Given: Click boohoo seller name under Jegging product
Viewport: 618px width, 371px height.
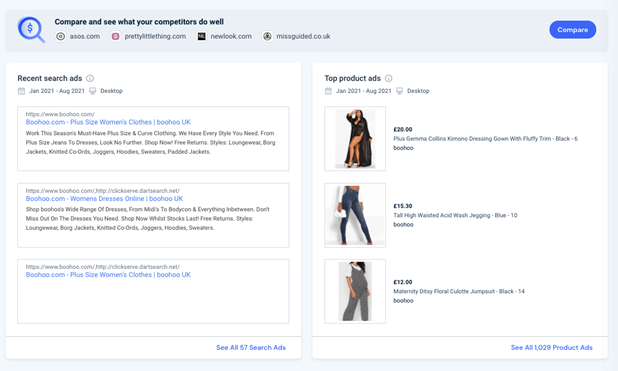Looking at the screenshot, I should click(x=403, y=225).
